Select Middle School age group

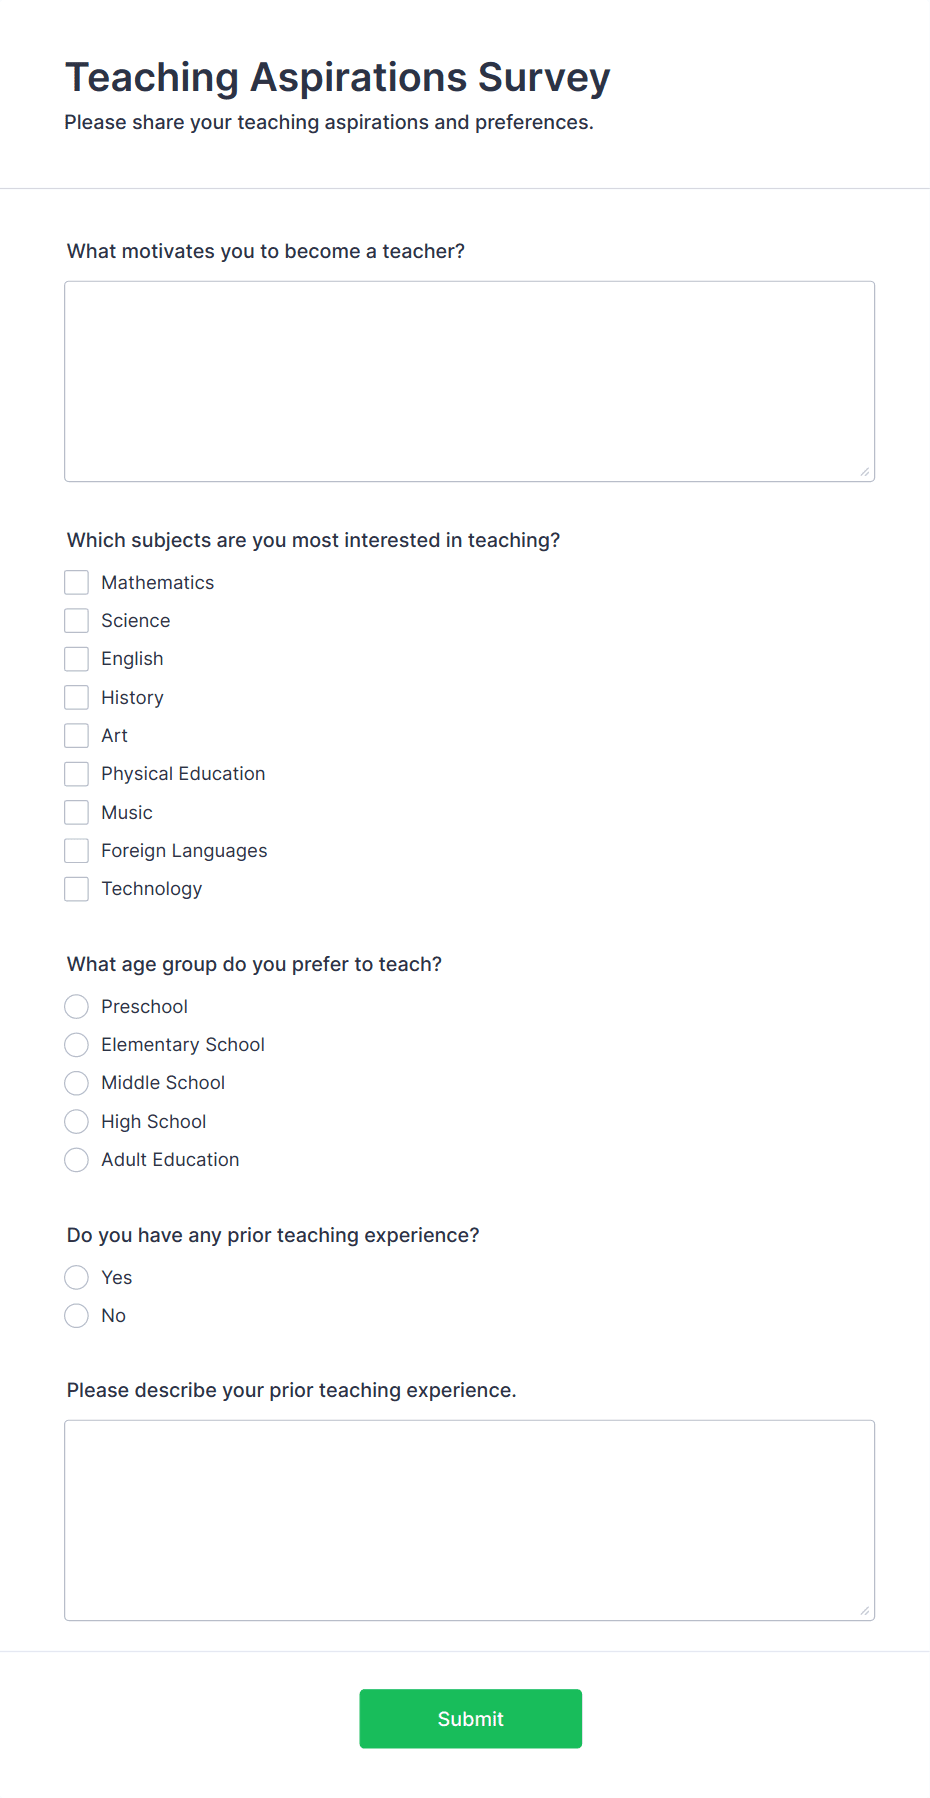[76, 1082]
